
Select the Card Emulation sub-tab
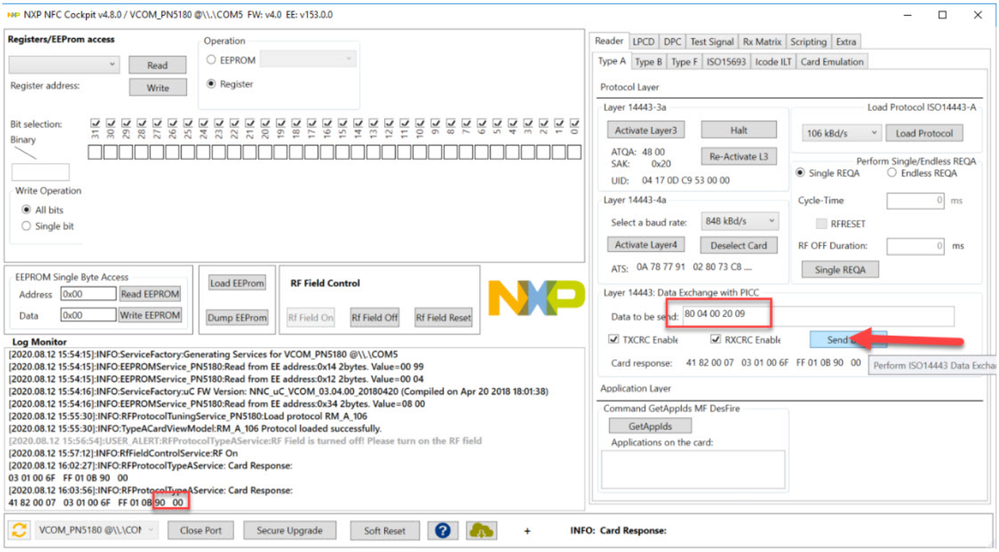tap(832, 62)
